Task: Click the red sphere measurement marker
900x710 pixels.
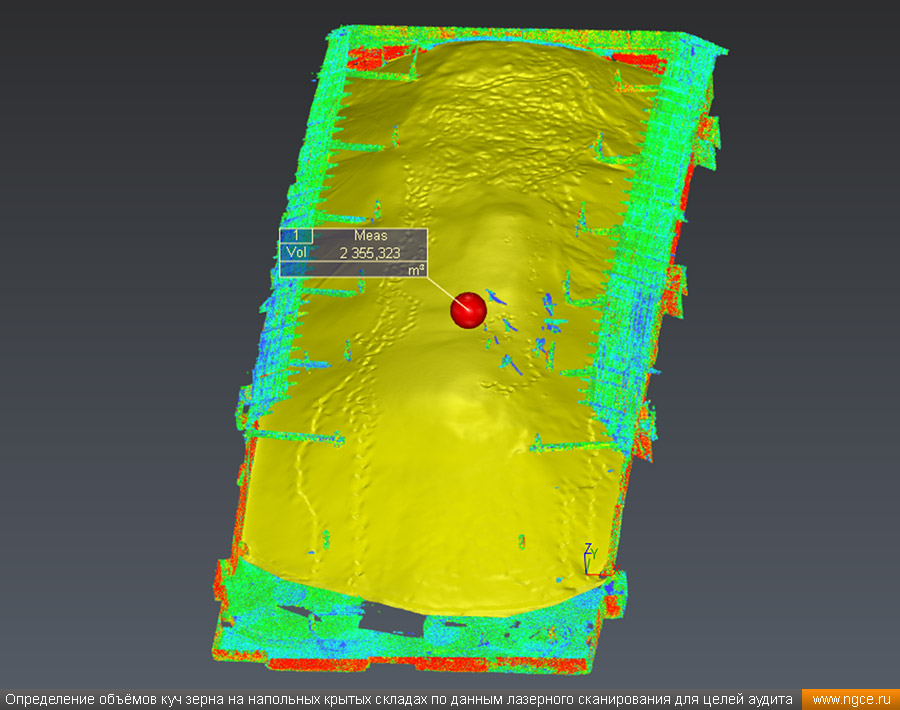Action: 467,310
